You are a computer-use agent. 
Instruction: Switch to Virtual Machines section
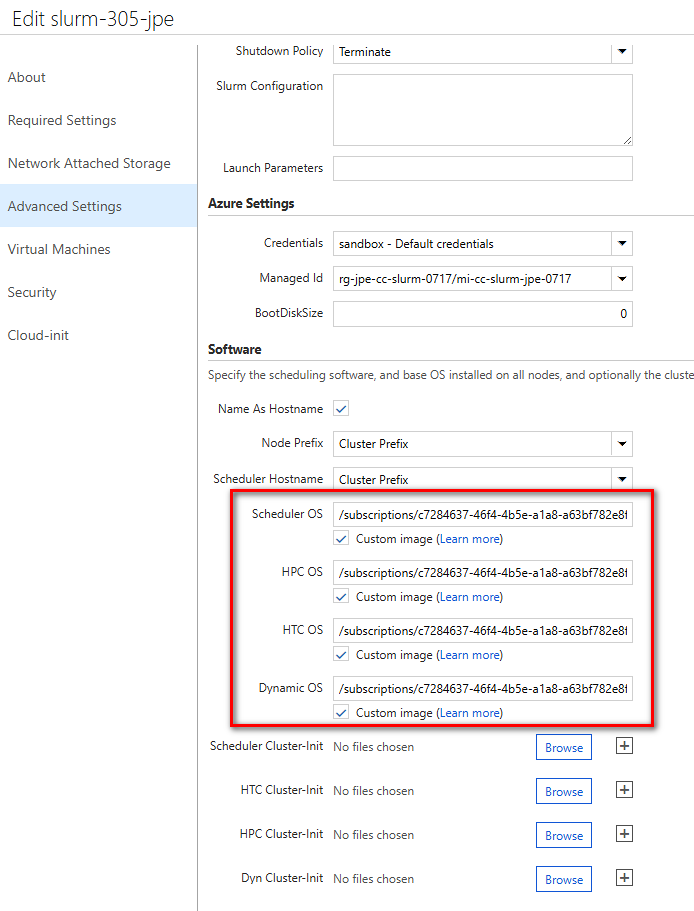point(59,249)
